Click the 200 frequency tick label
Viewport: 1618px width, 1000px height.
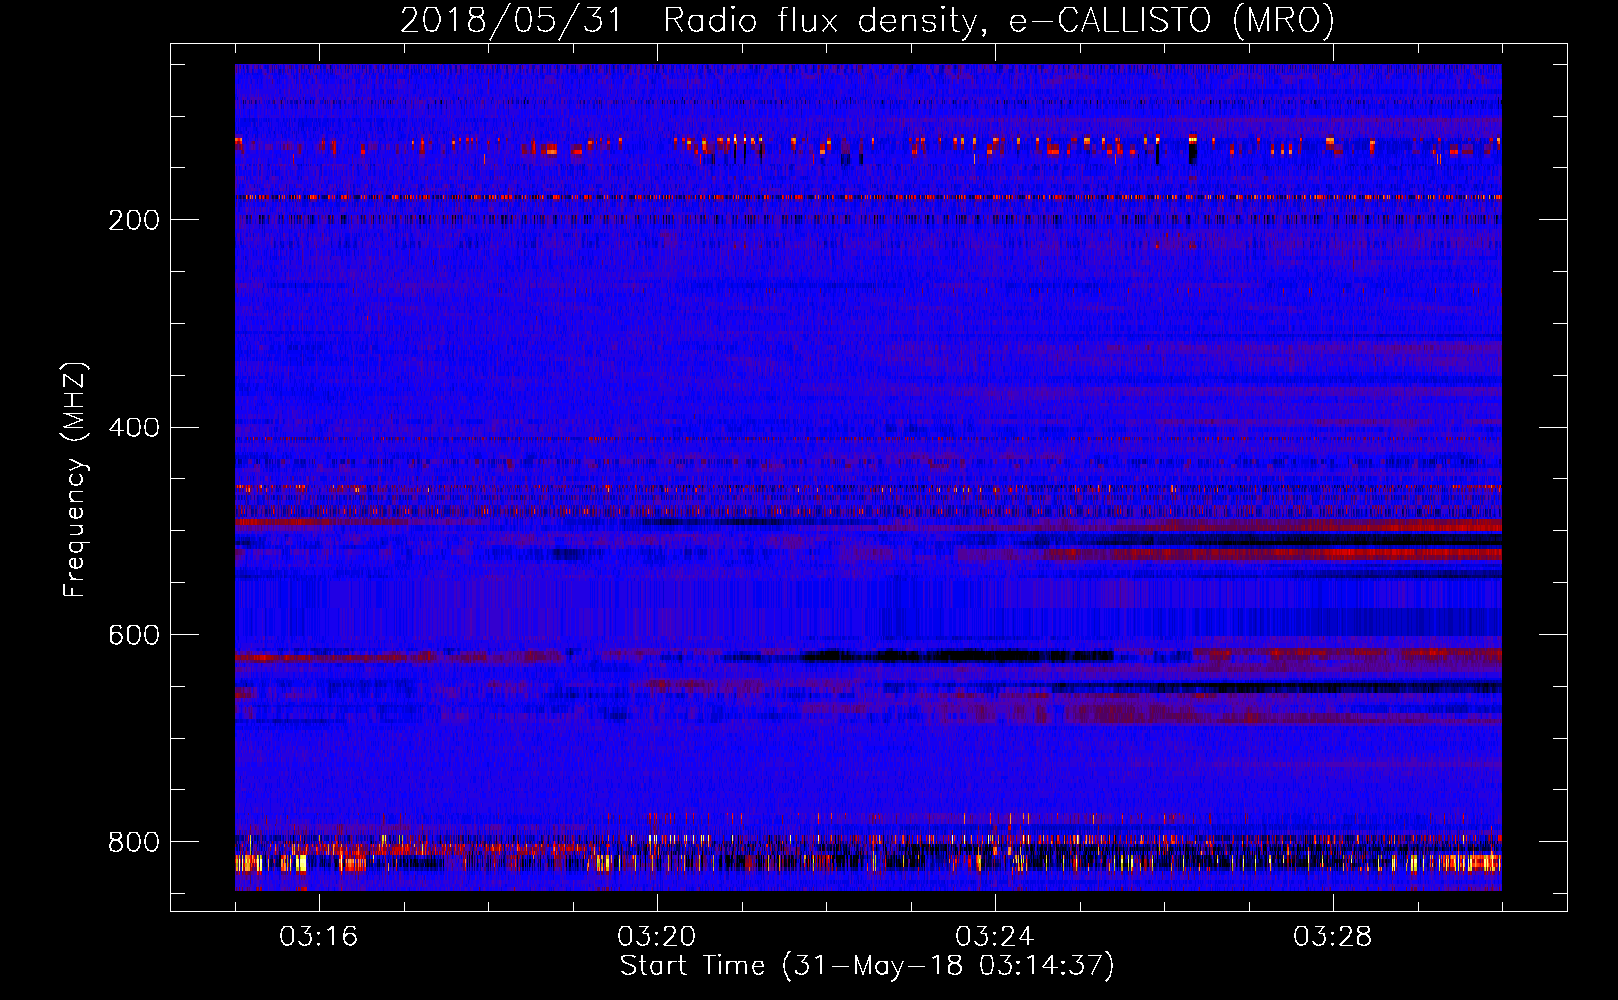click(134, 220)
